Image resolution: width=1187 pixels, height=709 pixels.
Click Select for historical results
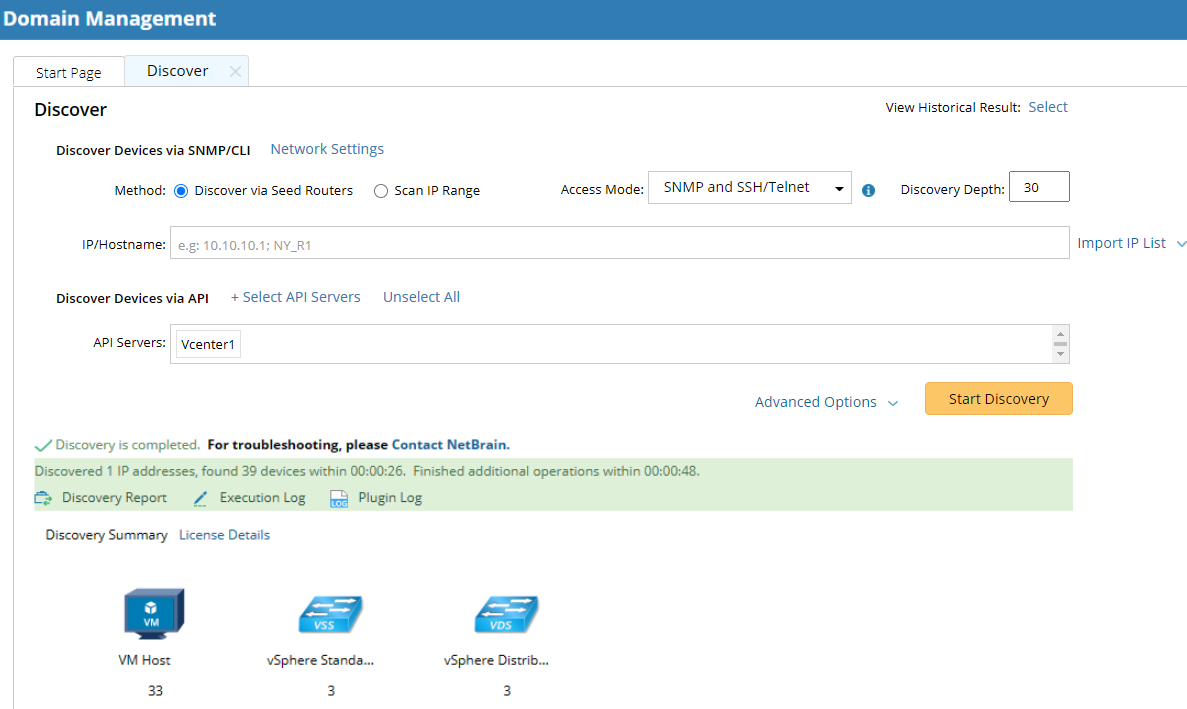pos(1047,107)
